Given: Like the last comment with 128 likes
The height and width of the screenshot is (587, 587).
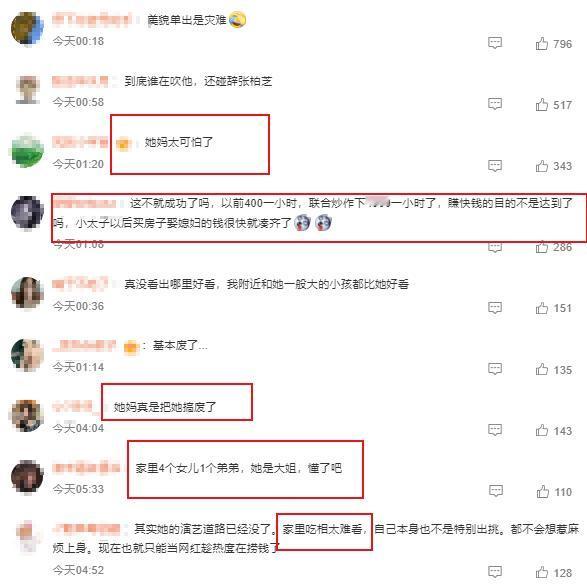Looking at the screenshot, I should tap(542, 572).
